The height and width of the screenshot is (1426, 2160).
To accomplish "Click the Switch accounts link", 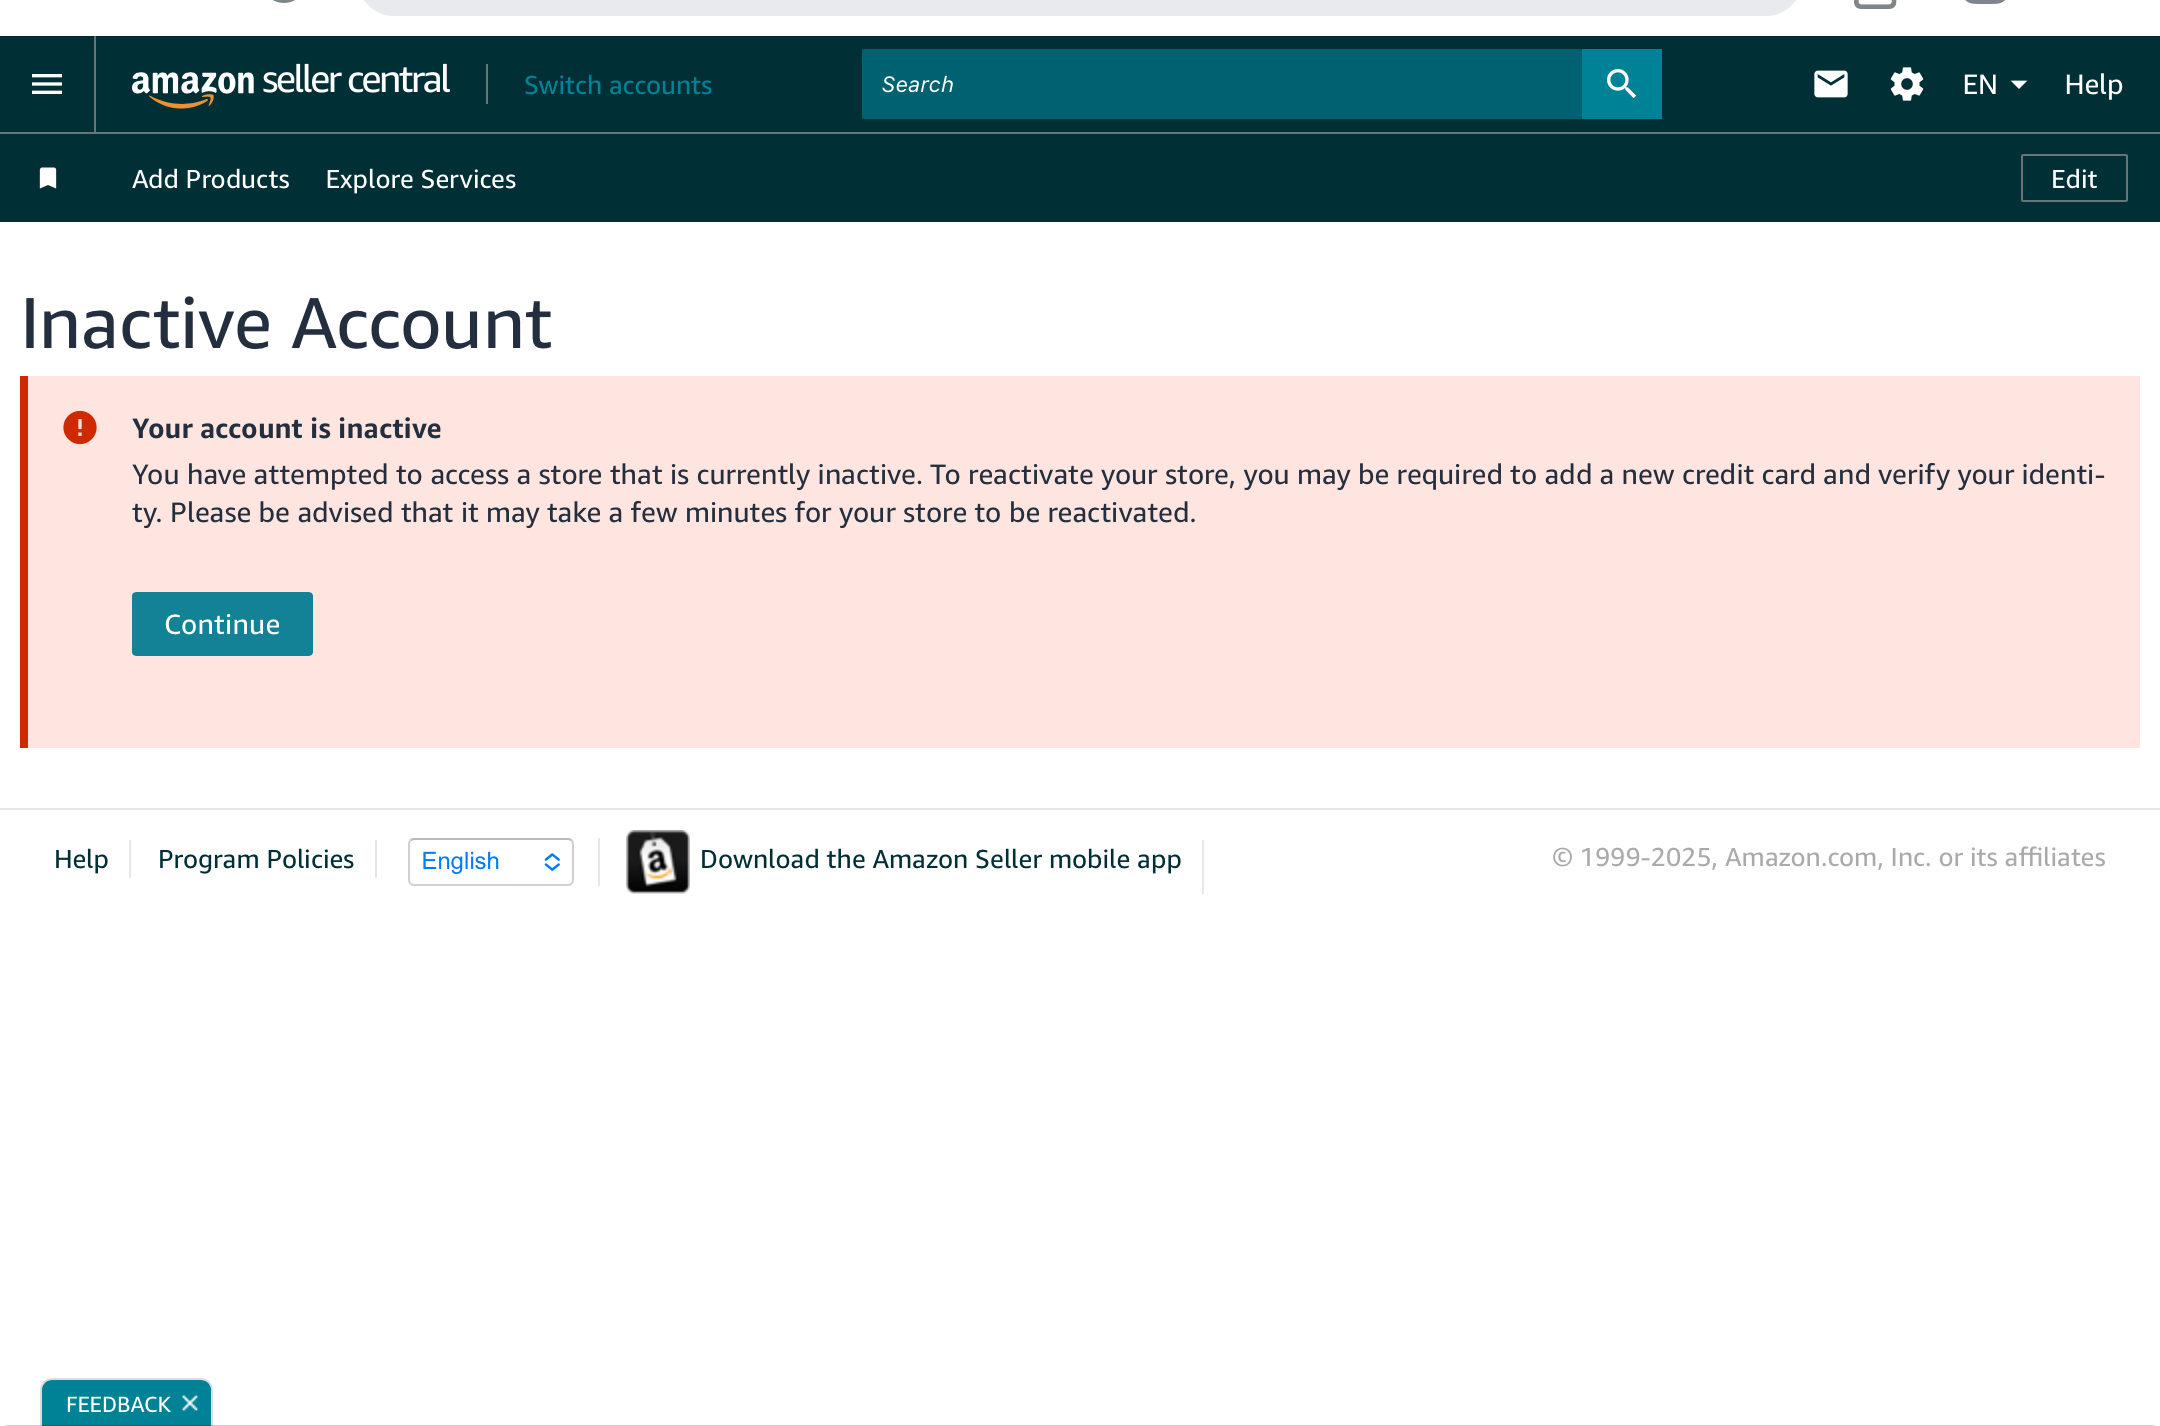I will point(618,85).
